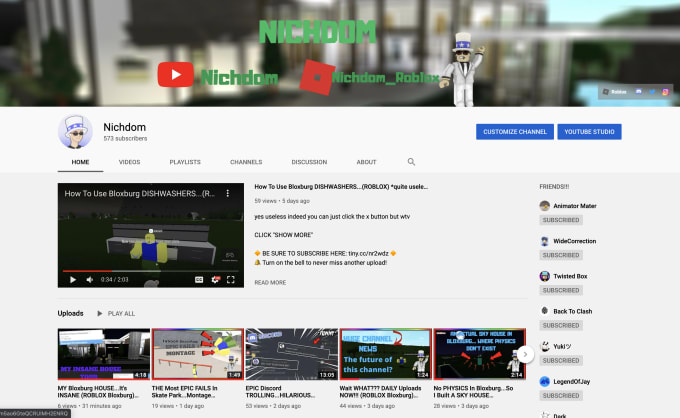Go to the About tab
This screenshot has height=418, width=680.
[x=366, y=162]
